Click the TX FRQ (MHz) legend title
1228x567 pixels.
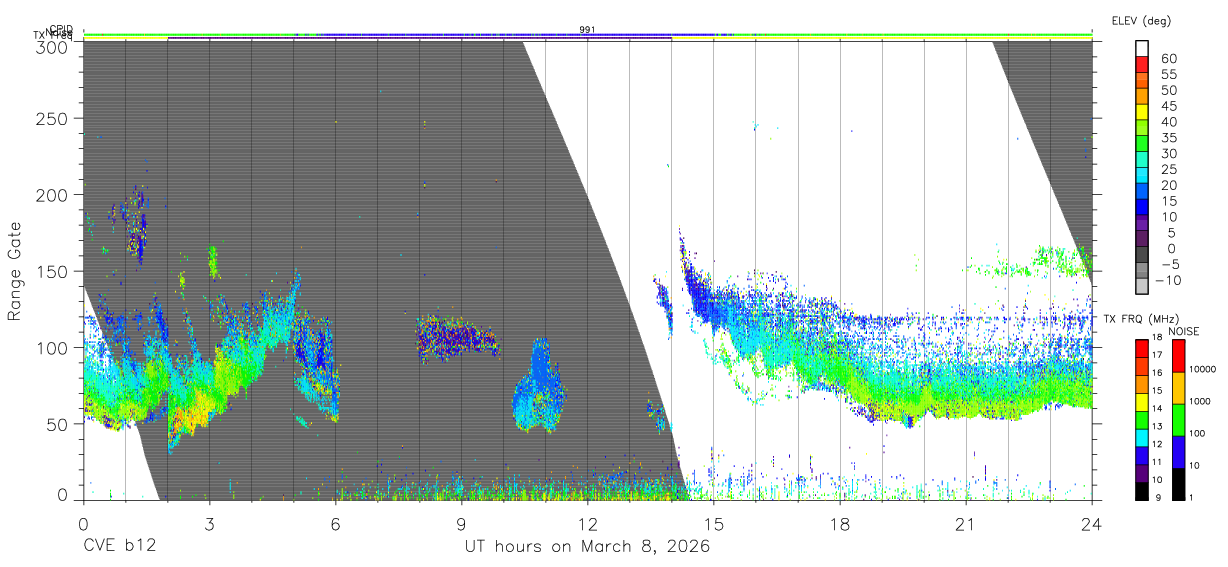click(x=1140, y=319)
